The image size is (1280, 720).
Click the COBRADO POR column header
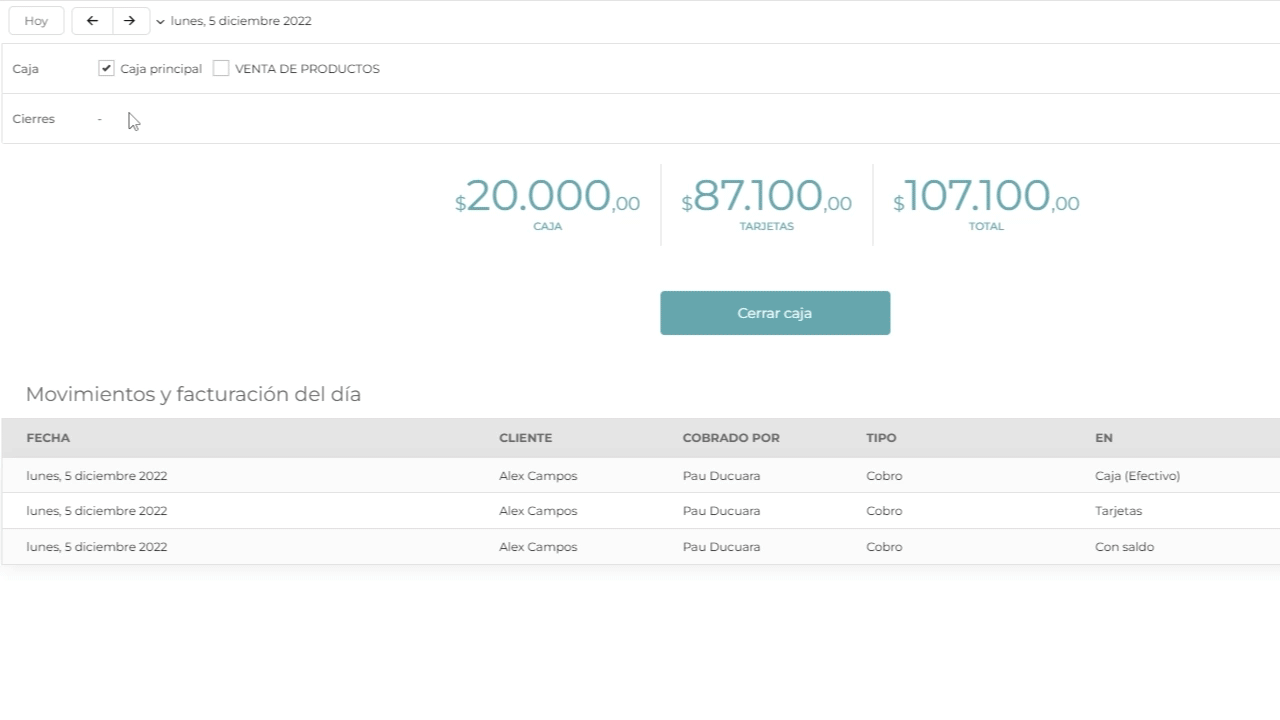731,438
